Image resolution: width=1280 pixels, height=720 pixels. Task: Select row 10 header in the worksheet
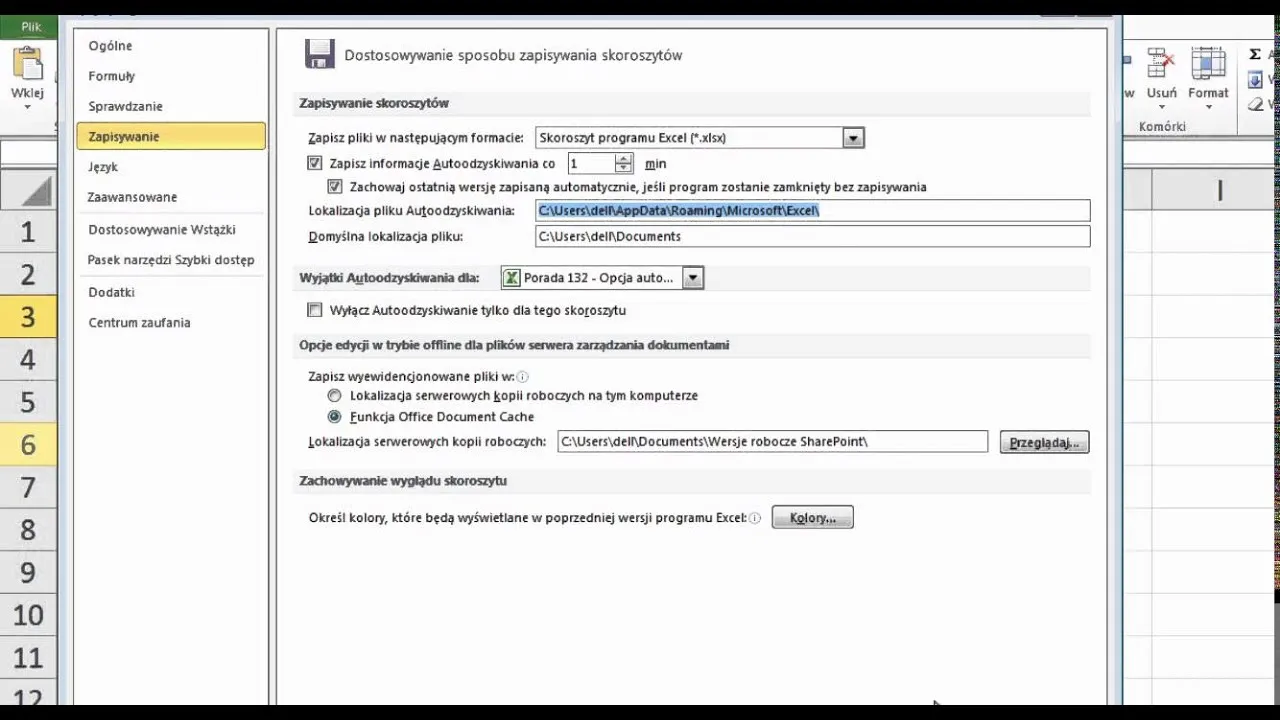click(x=27, y=615)
